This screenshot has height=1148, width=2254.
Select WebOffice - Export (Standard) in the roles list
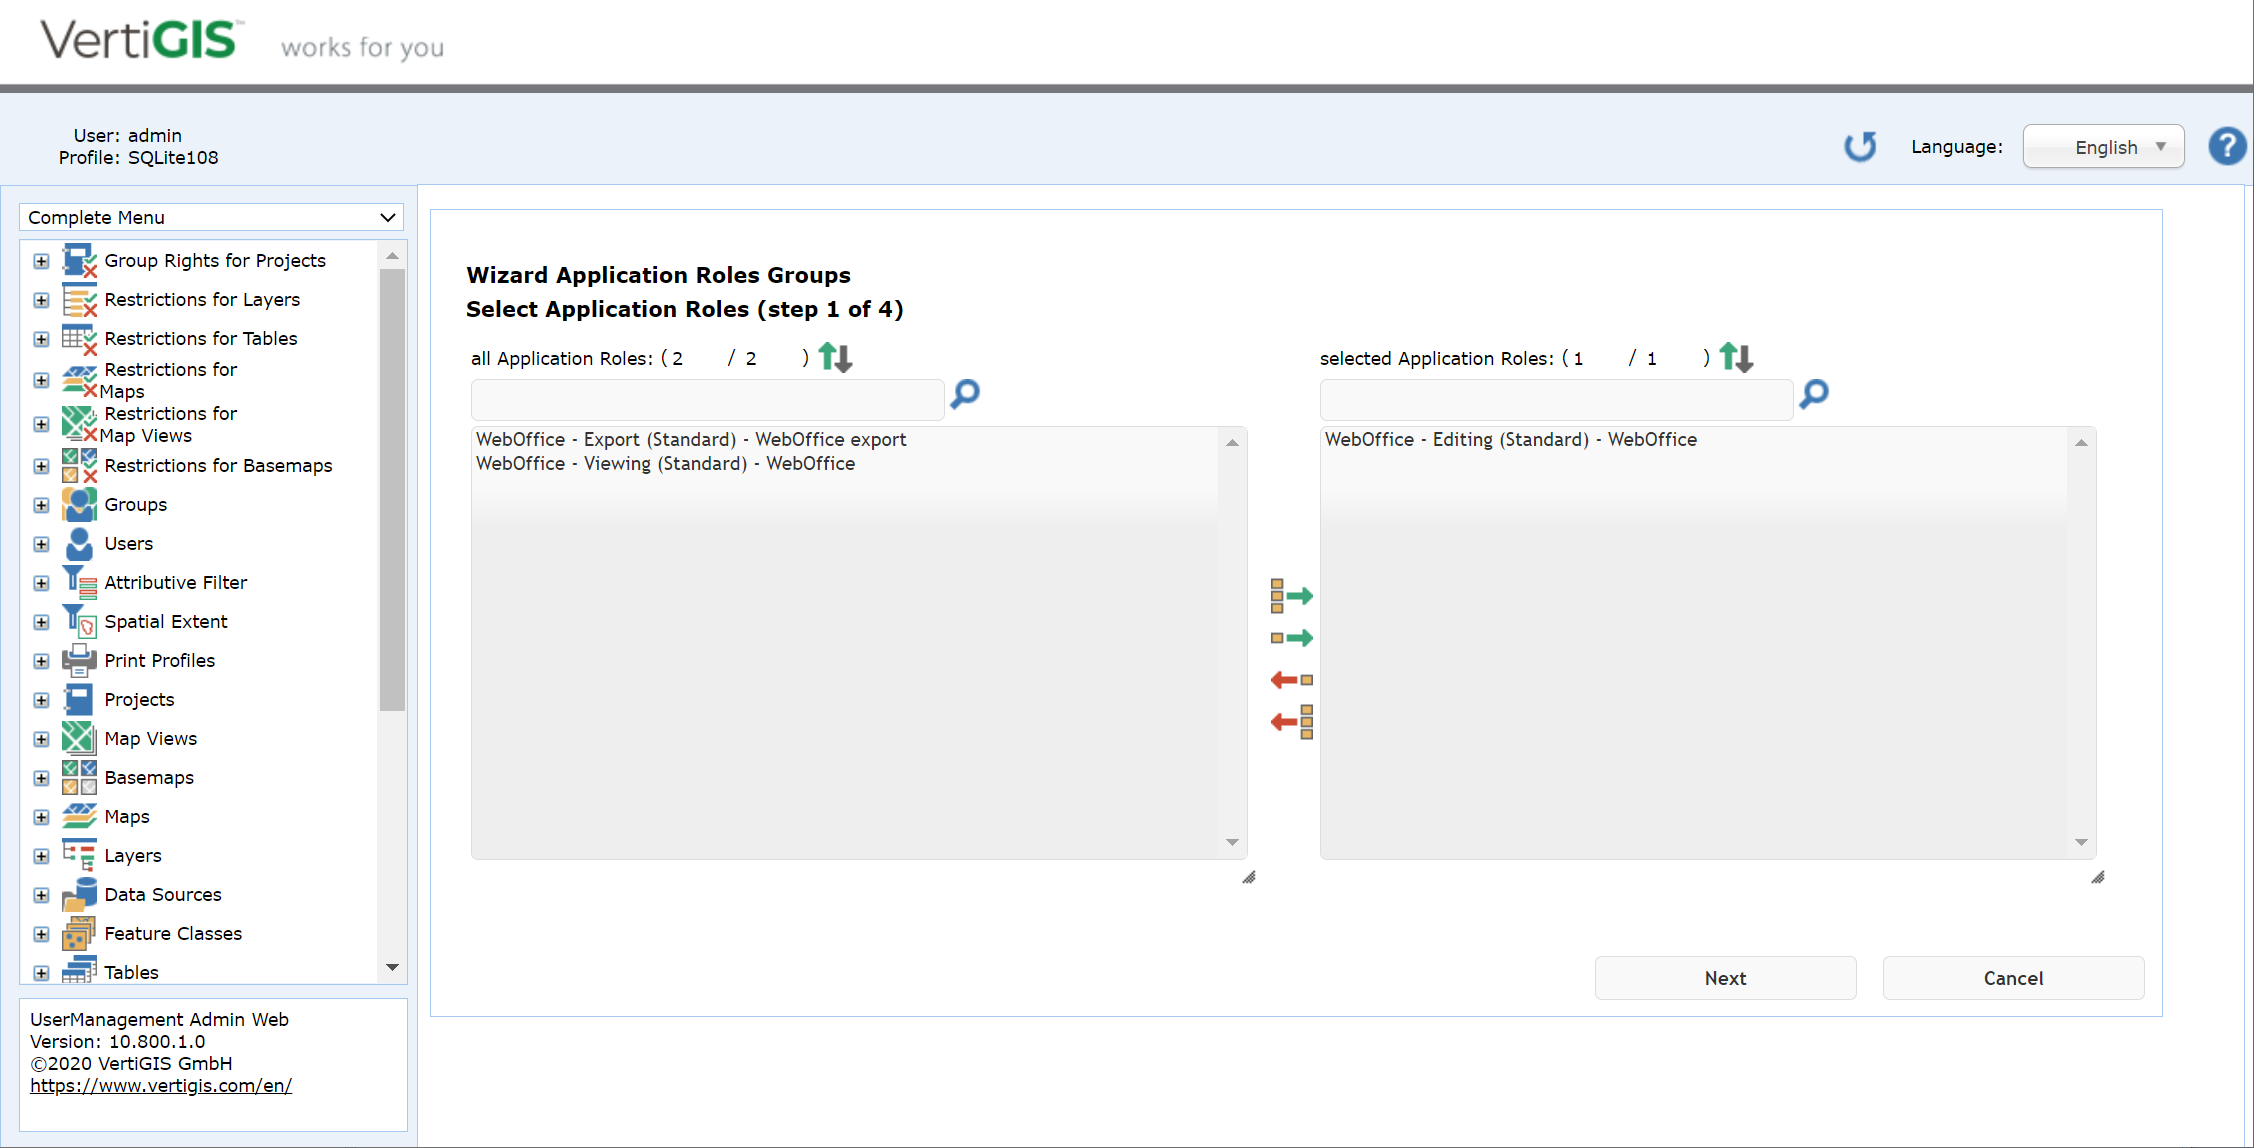point(691,439)
